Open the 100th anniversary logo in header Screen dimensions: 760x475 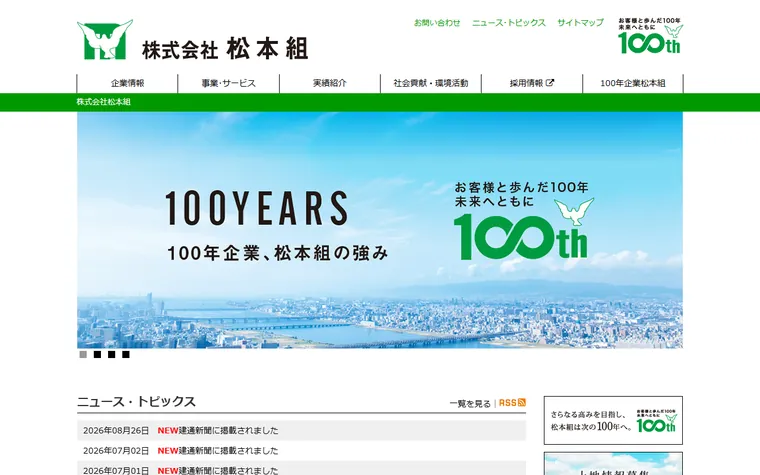pos(650,36)
